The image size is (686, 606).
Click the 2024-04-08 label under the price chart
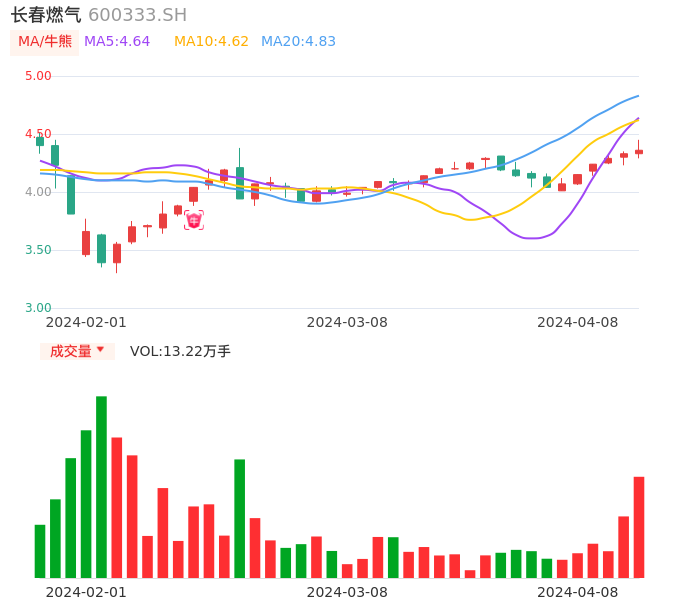coord(578,322)
